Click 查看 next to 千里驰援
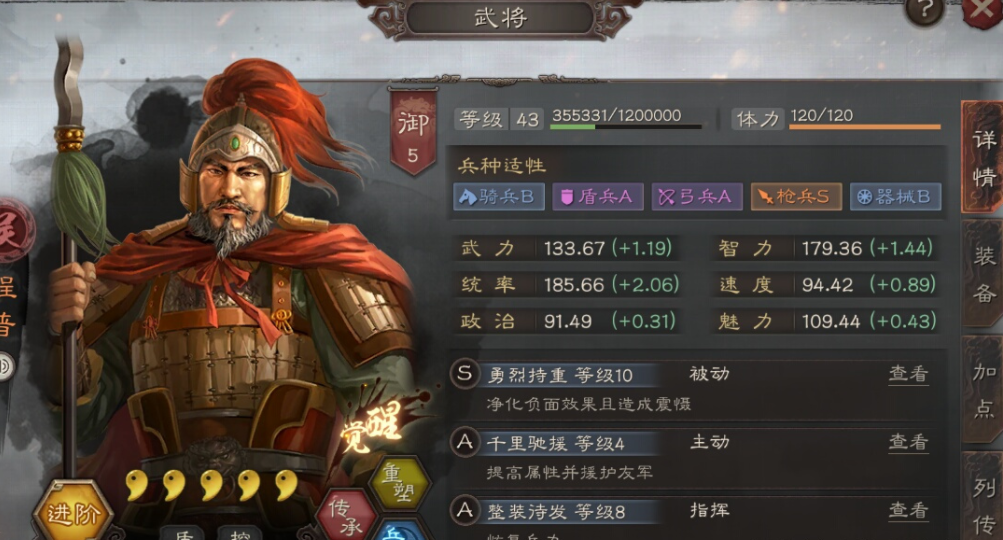Screen dimensions: 1003x540 908,441
